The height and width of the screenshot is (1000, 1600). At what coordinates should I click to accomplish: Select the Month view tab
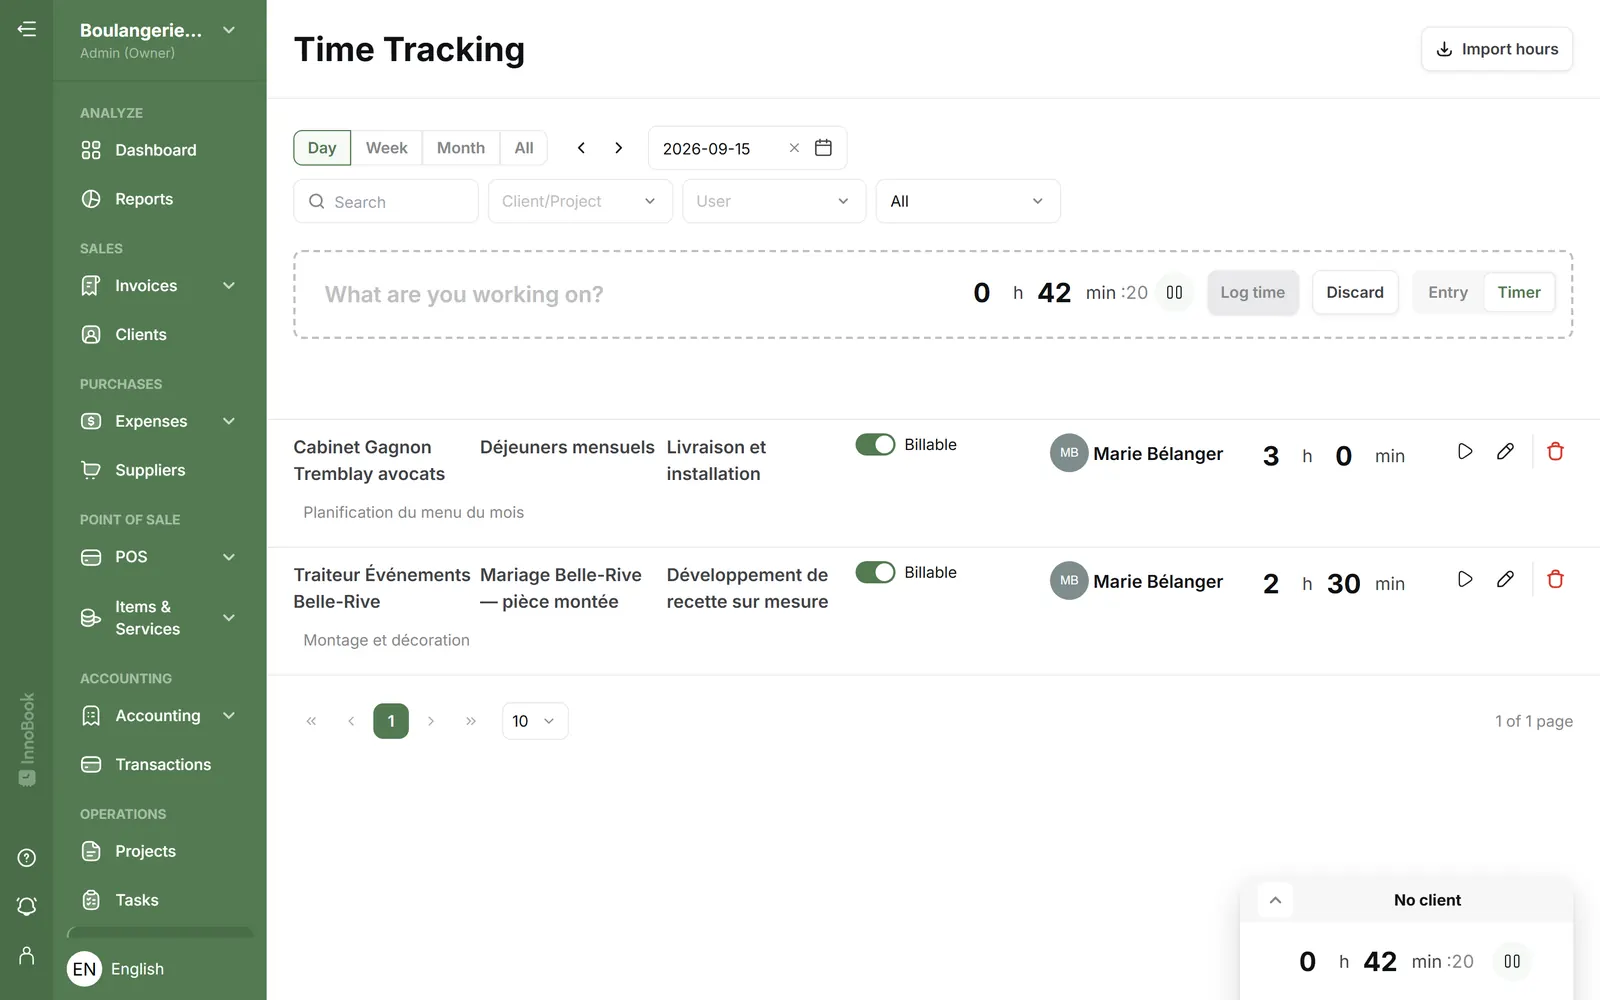461,148
